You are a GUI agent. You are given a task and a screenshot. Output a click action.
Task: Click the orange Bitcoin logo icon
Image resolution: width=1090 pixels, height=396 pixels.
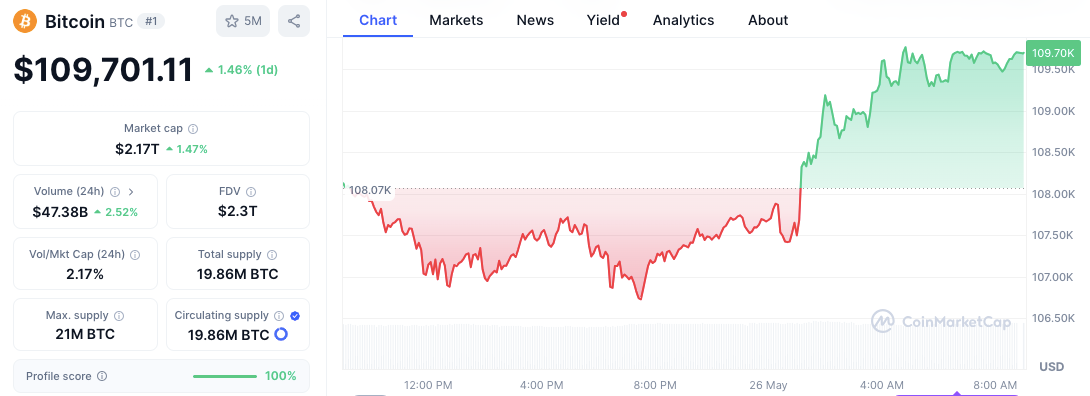pyautogui.click(x=25, y=21)
